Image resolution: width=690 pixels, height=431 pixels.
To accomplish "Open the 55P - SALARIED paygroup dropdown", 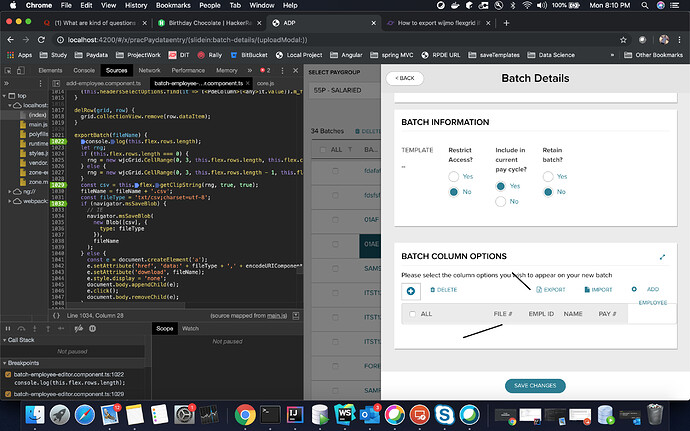I will click(x=344, y=90).
